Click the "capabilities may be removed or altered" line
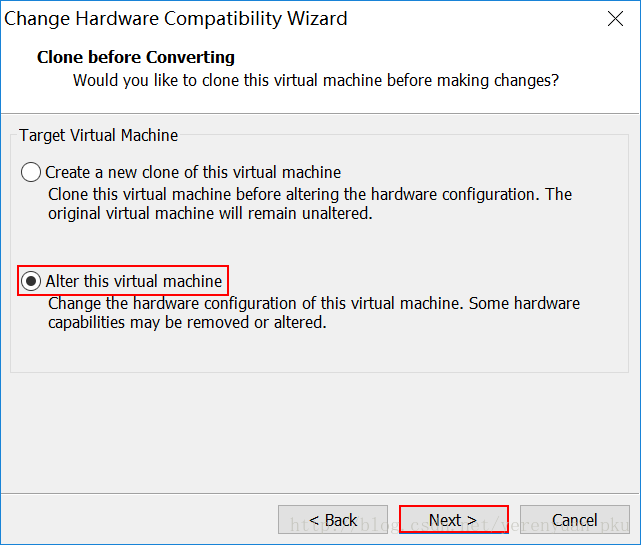Image resolution: width=641 pixels, height=545 pixels. pyautogui.click(x=187, y=323)
